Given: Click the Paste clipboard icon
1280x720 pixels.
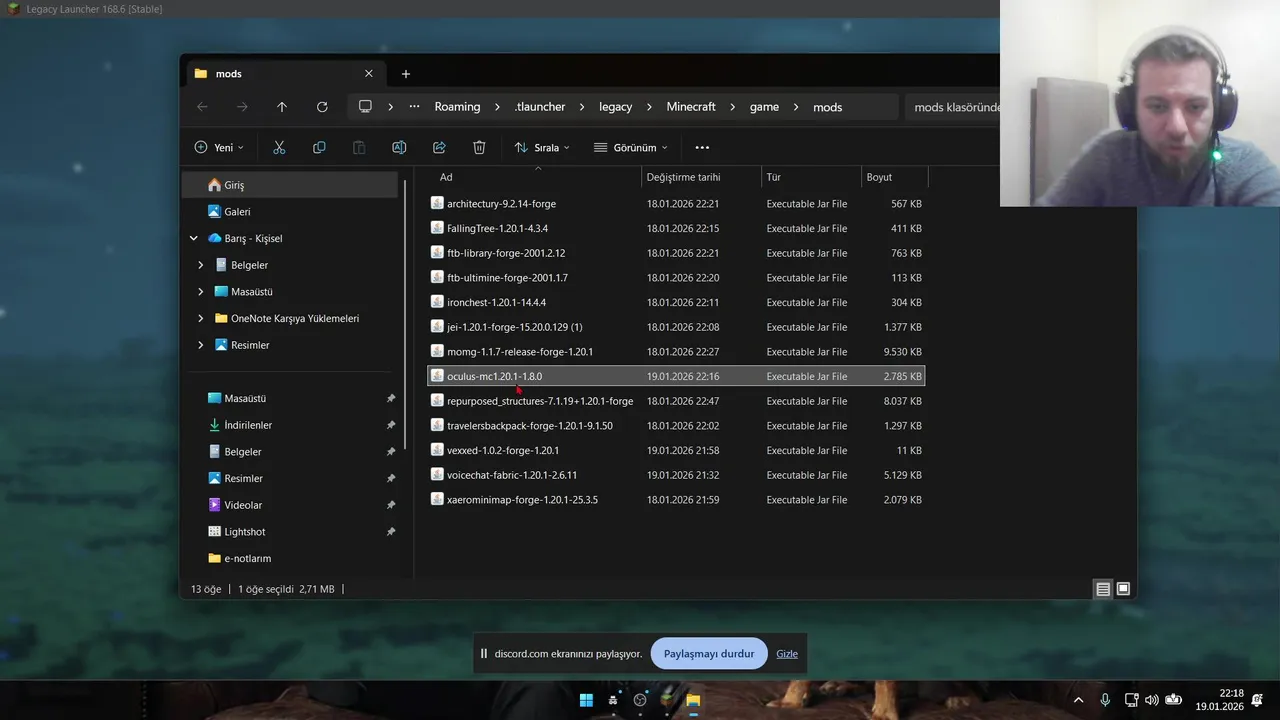Looking at the screenshot, I should 359,147.
